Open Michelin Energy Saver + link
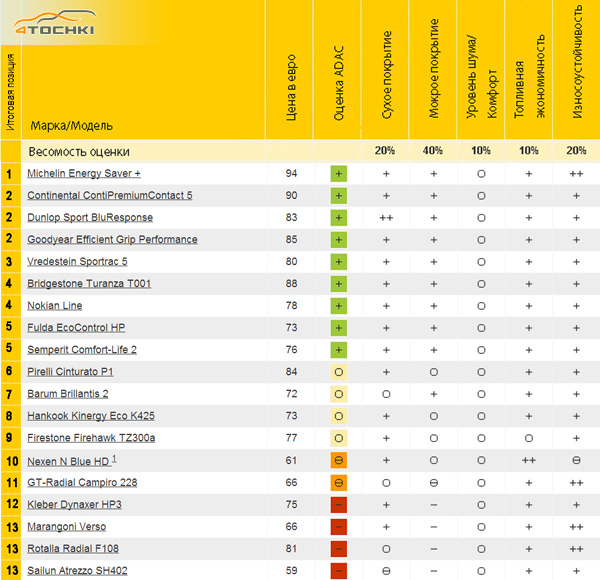Screen dimensions: 600x580 point(84,174)
